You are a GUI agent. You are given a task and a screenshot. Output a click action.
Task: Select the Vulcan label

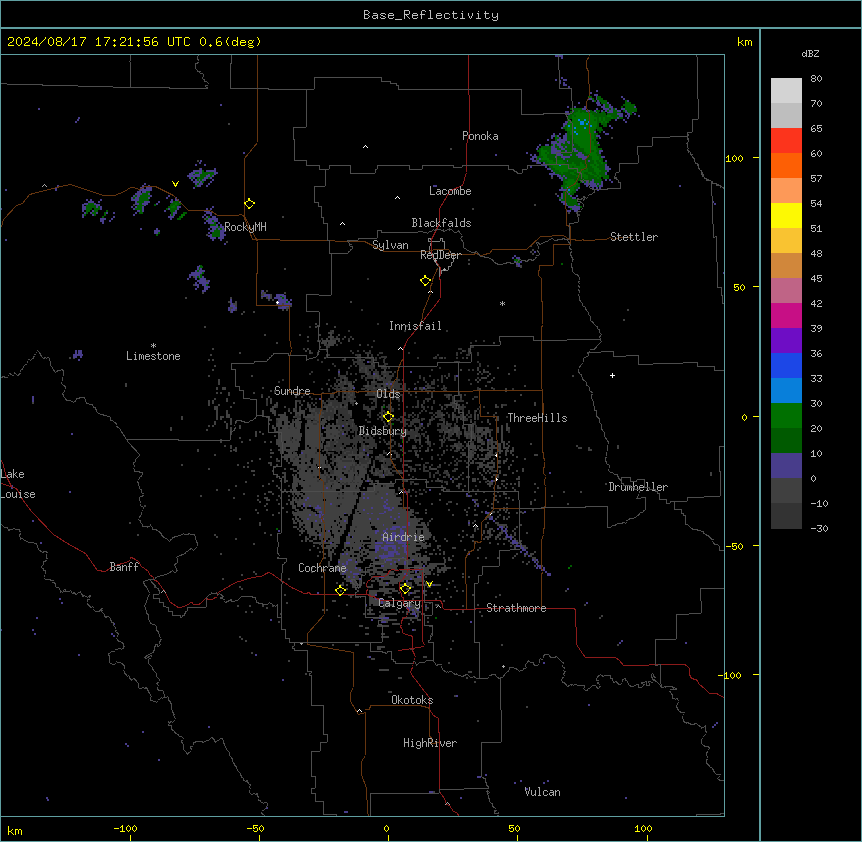[543, 792]
